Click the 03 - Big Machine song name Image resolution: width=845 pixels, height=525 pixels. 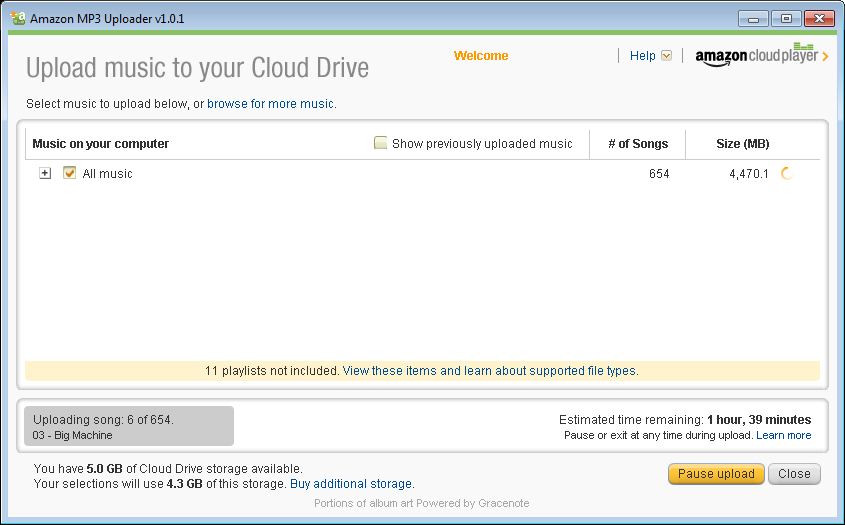(x=72, y=435)
